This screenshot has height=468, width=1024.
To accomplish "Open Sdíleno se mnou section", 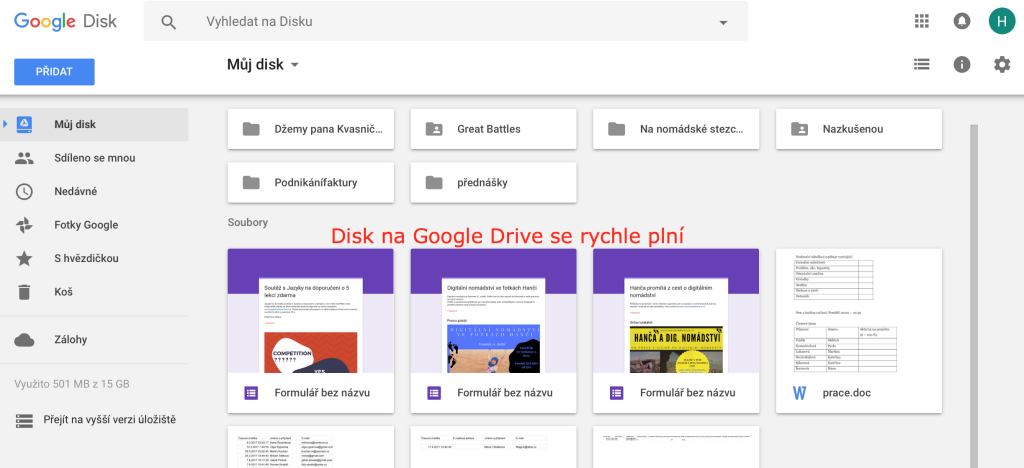I will (x=94, y=158).
